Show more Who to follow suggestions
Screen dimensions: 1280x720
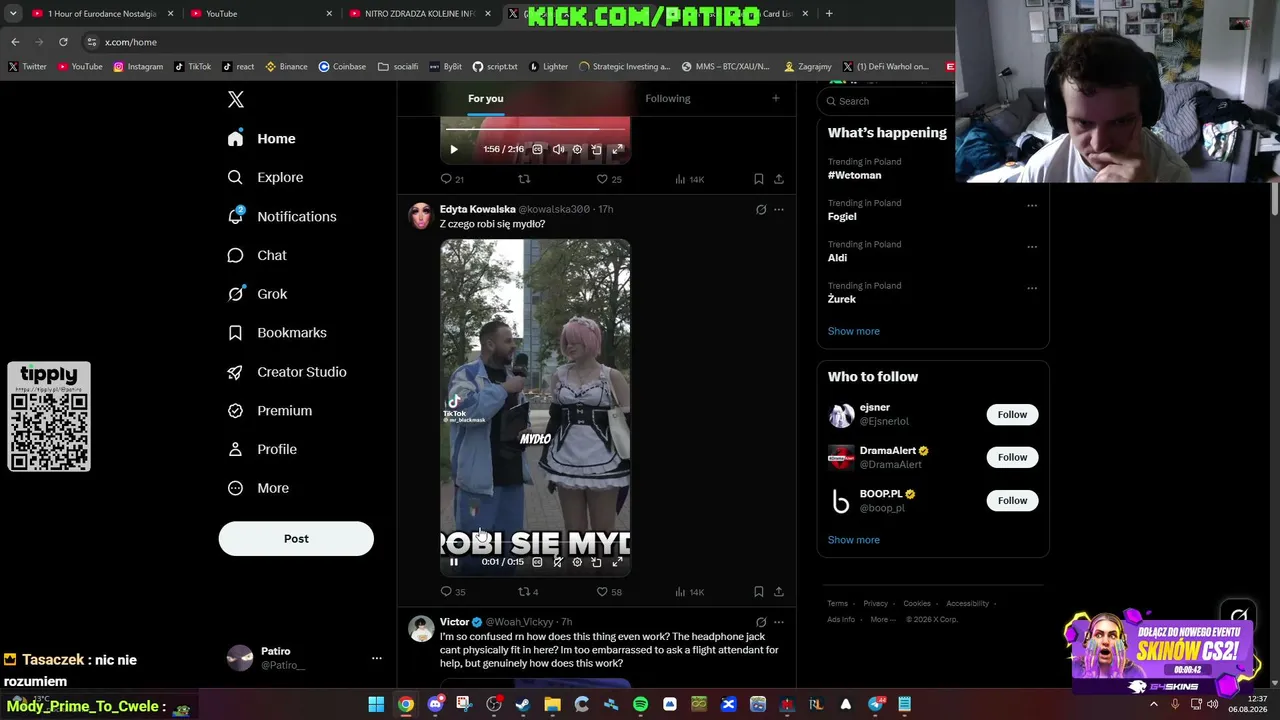click(854, 540)
